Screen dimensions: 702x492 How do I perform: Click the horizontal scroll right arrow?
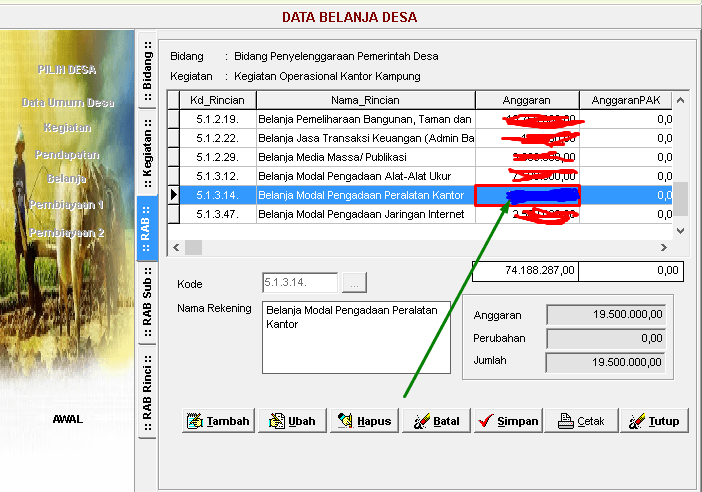coord(663,248)
